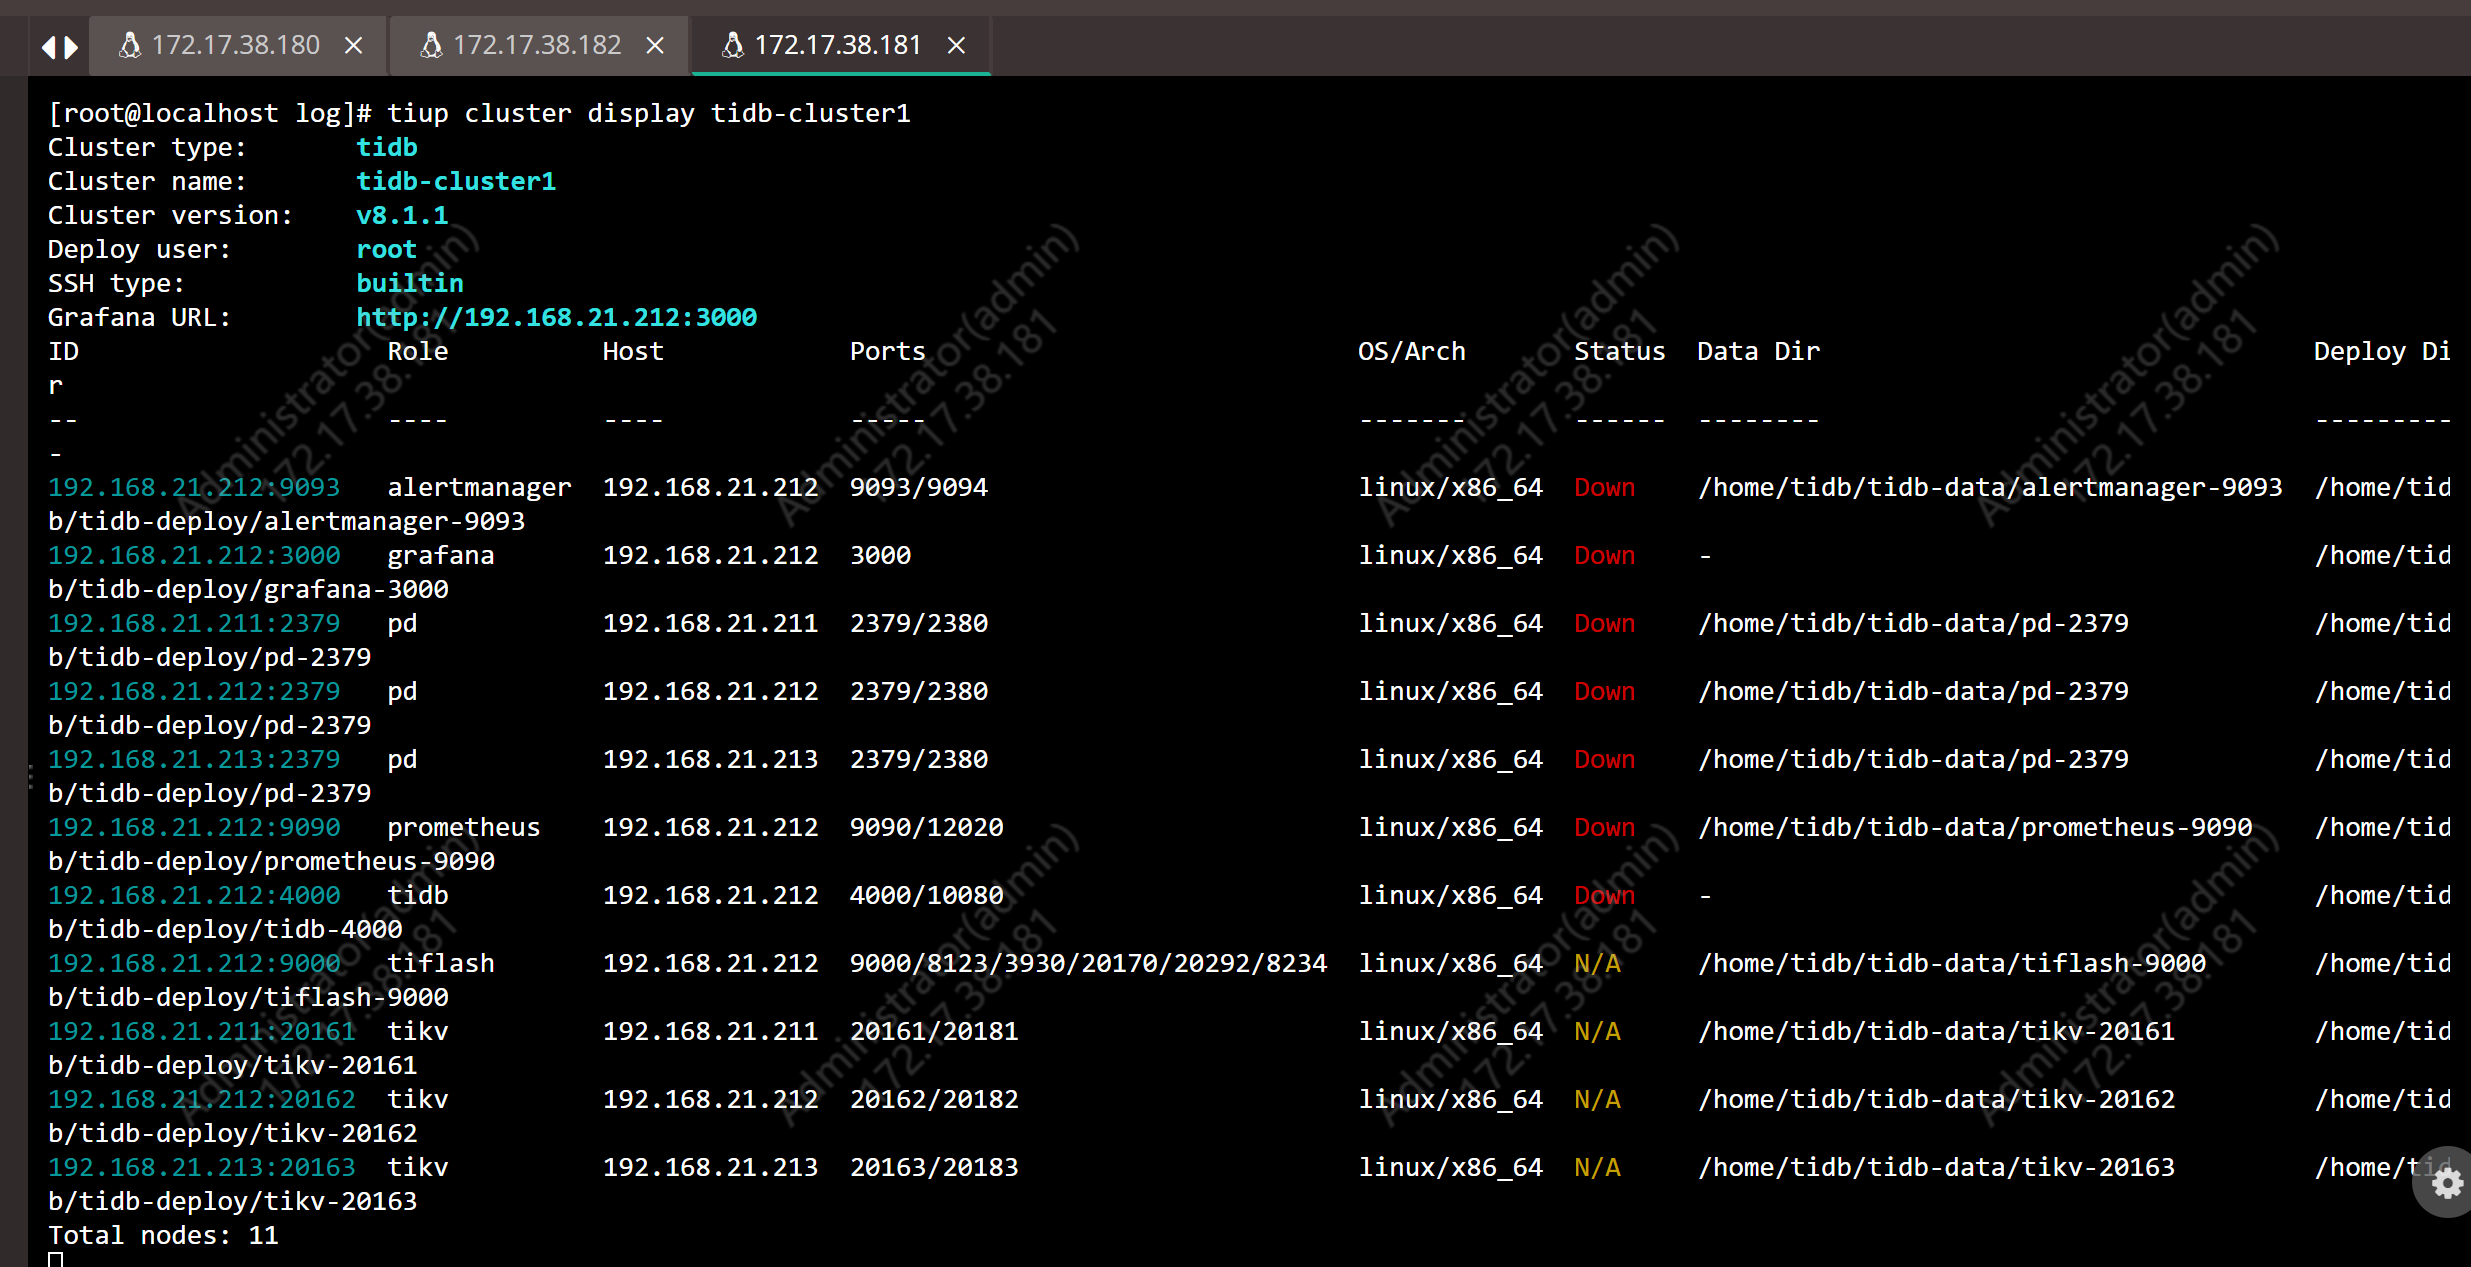Click the cluster name value tidb-cluster1
Viewport: 2471px width, 1267px height.
tap(456, 181)
